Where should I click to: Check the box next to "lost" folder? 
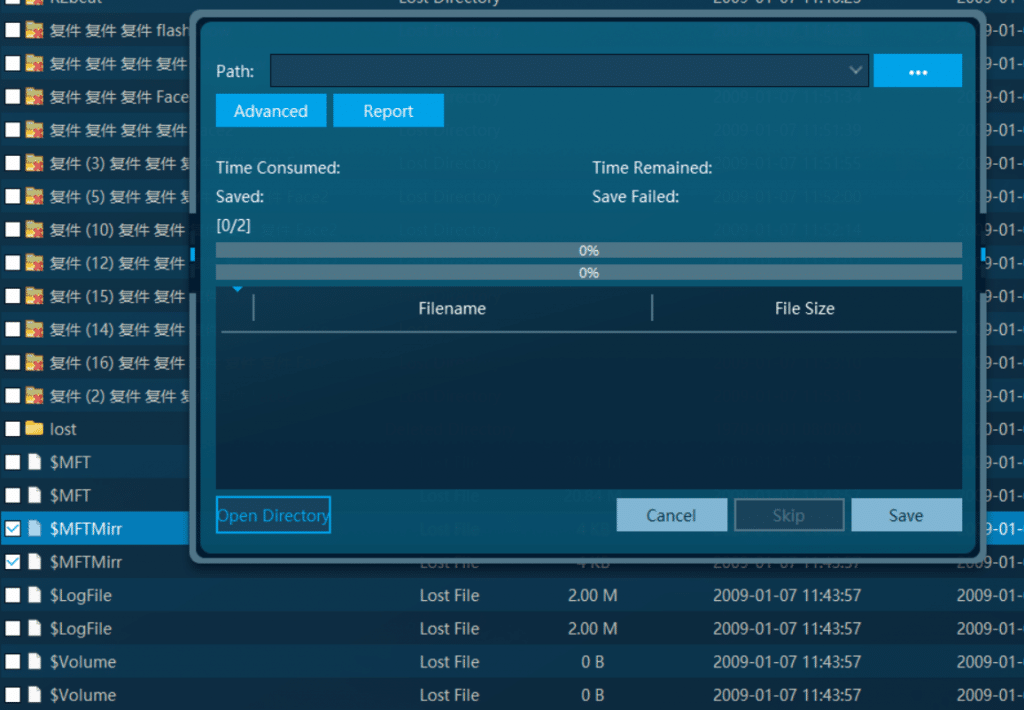[x=13, y=429]
